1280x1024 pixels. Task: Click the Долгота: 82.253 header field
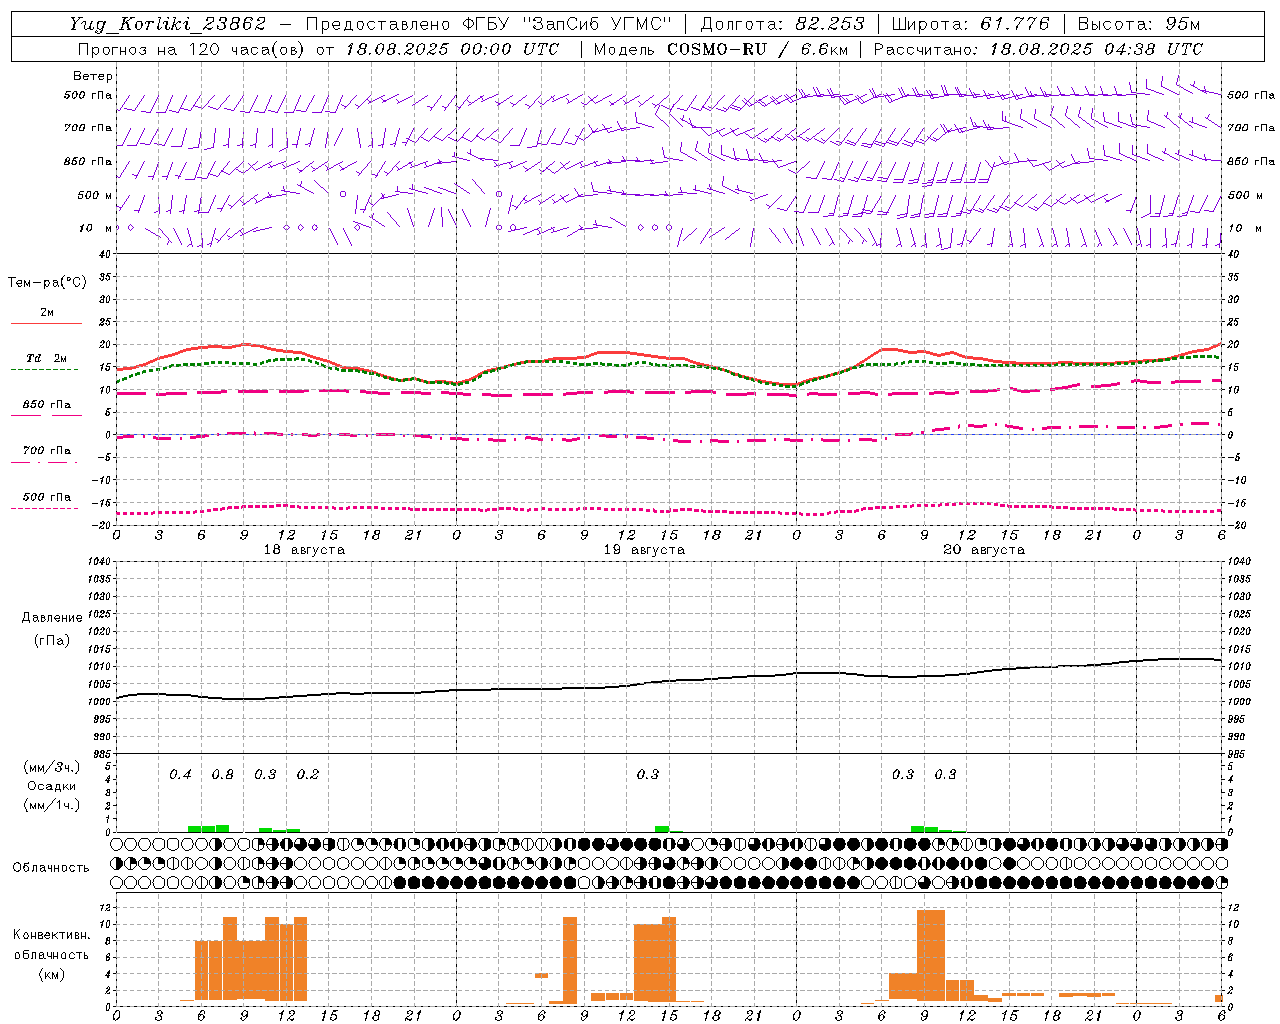[782, 24]
